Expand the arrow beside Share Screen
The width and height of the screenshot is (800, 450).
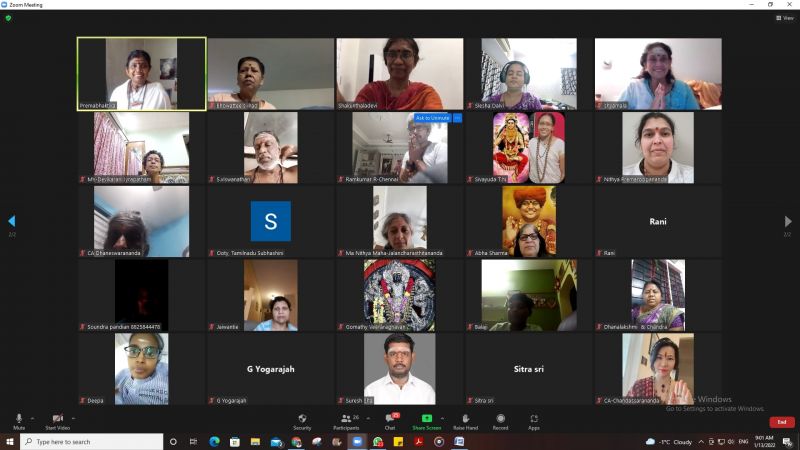click(x=443, y=418)
